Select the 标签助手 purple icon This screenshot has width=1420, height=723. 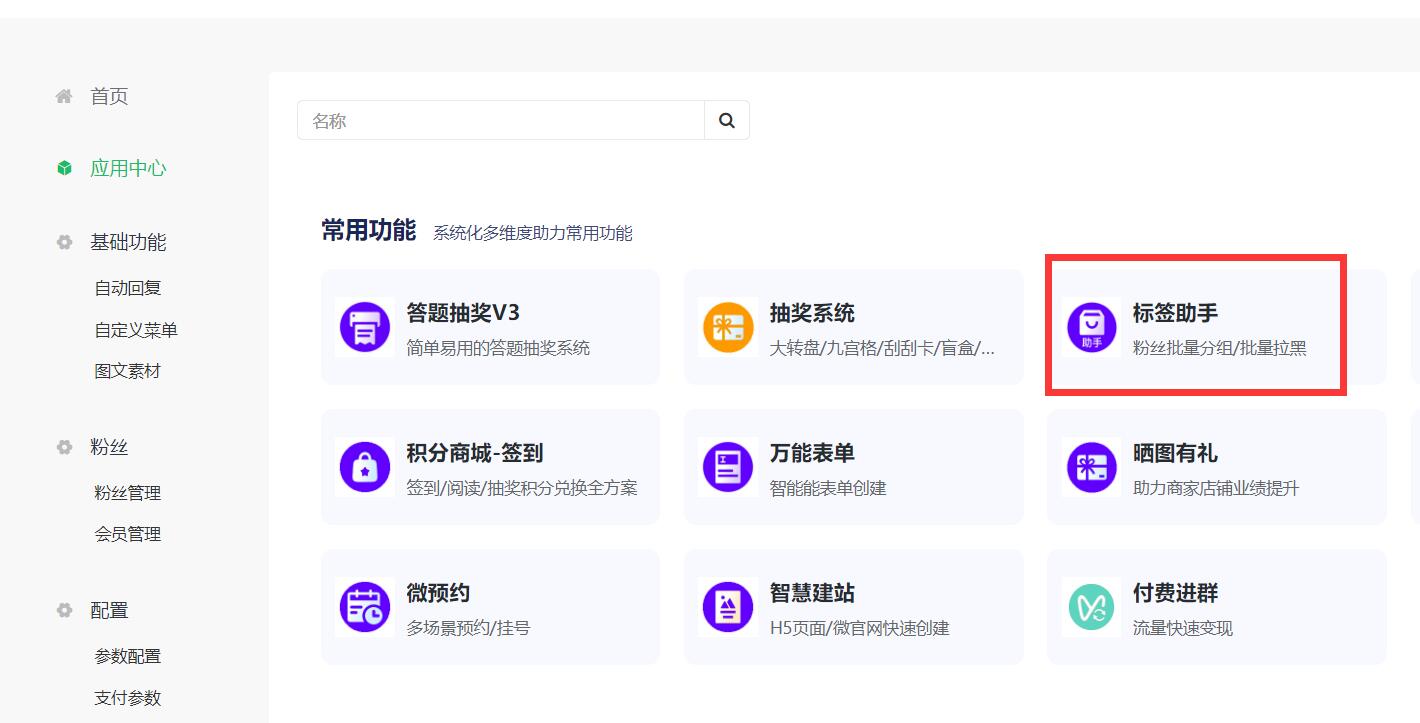1091,327
